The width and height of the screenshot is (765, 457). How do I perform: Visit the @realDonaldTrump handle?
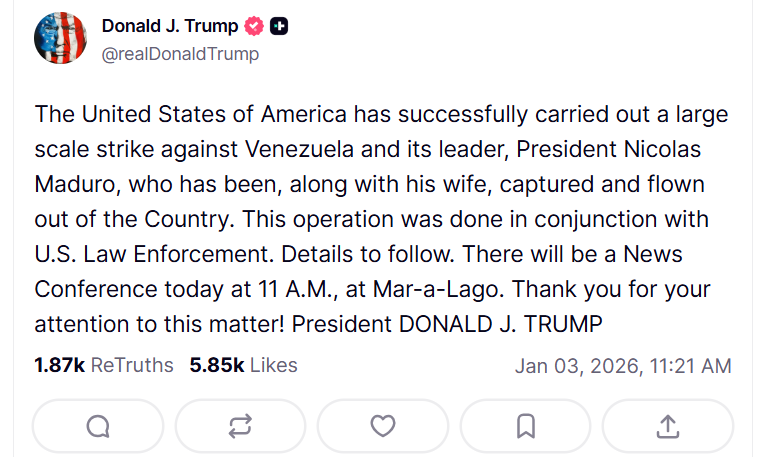[180, 54]
